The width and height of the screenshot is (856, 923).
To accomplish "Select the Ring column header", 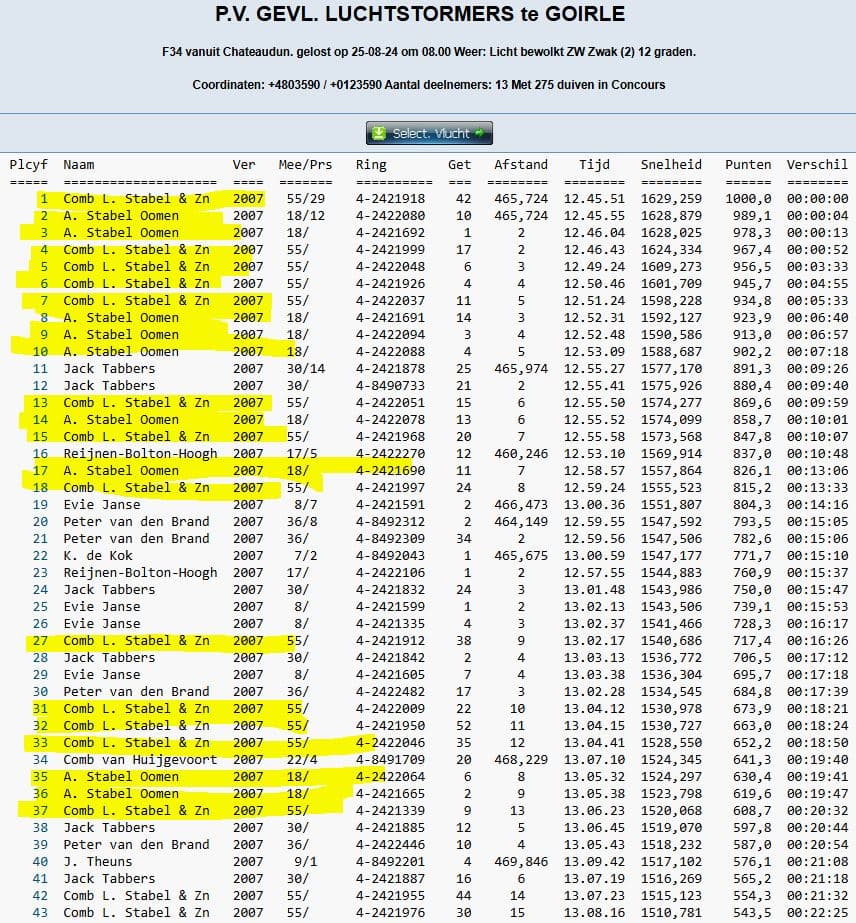I will [371, 164].
